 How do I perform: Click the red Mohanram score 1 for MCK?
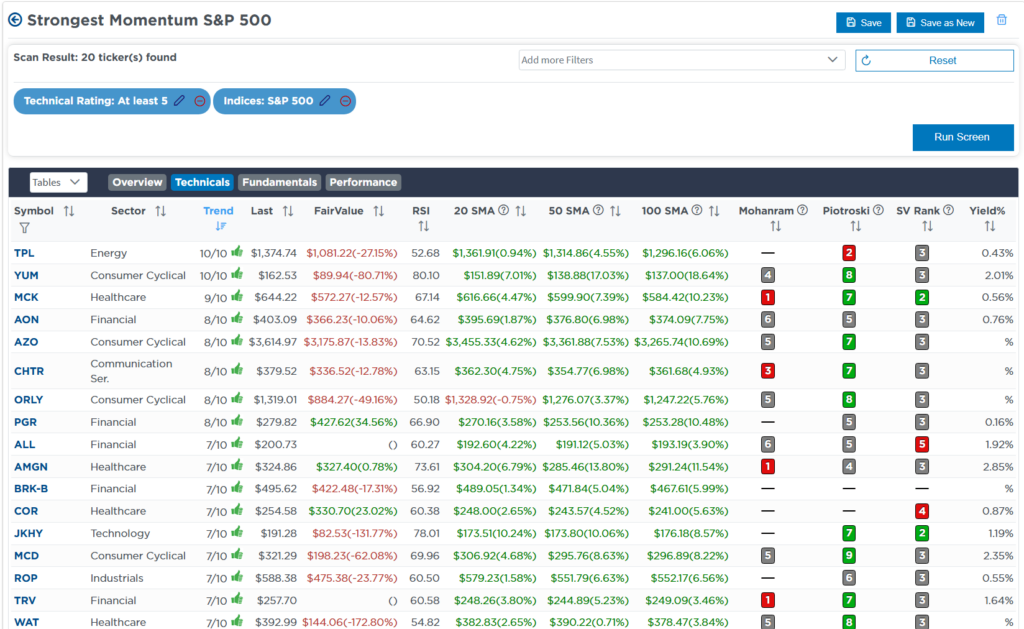coord(768,297)
